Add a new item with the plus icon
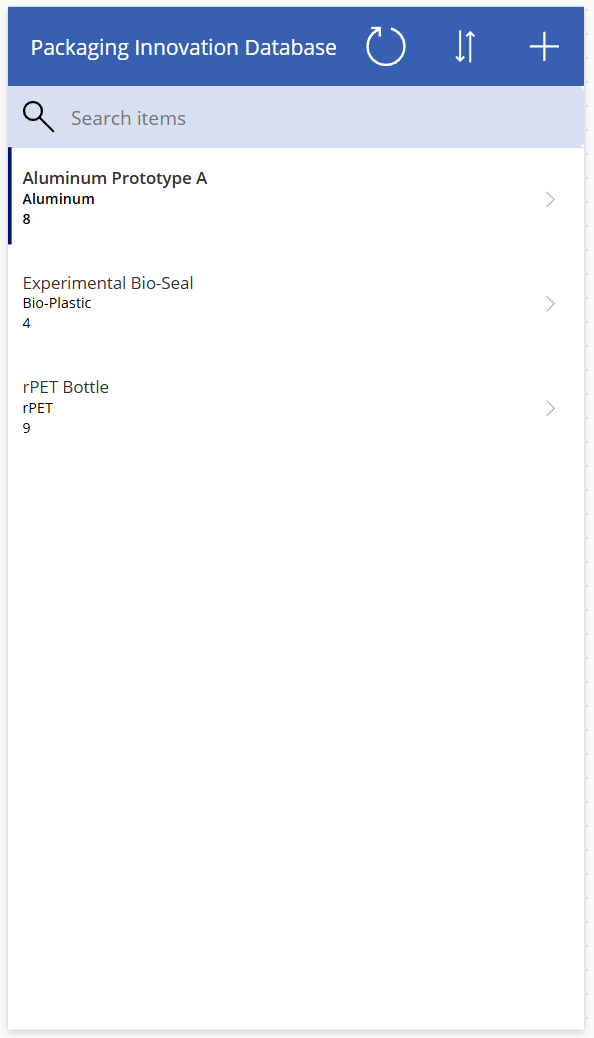 pos(543,46)
